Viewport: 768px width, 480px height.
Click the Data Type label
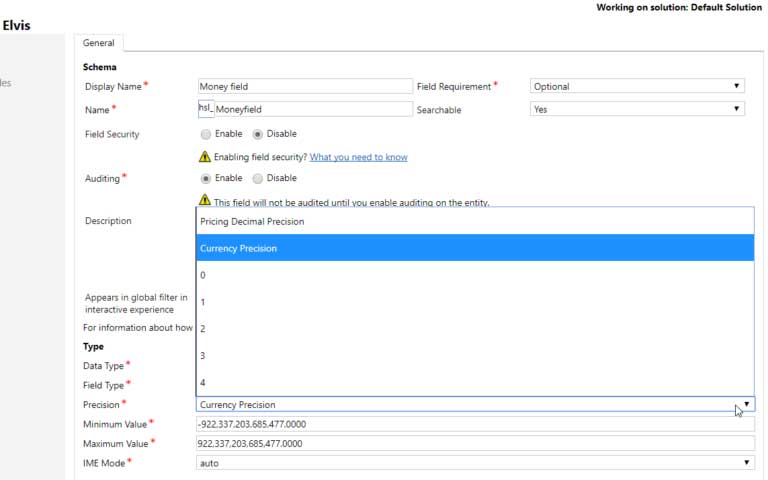pos(103,366)
